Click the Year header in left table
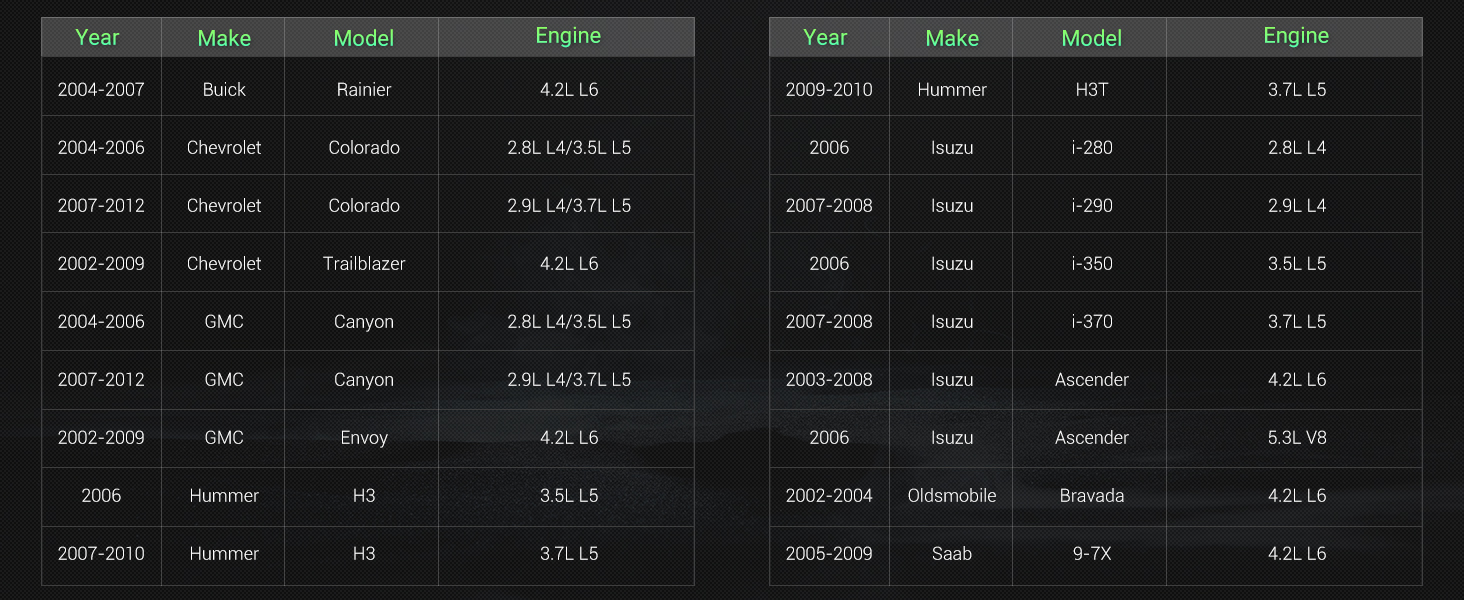Image resolution: width=1464 pixels, height=600 pixels. coord(101,37)
